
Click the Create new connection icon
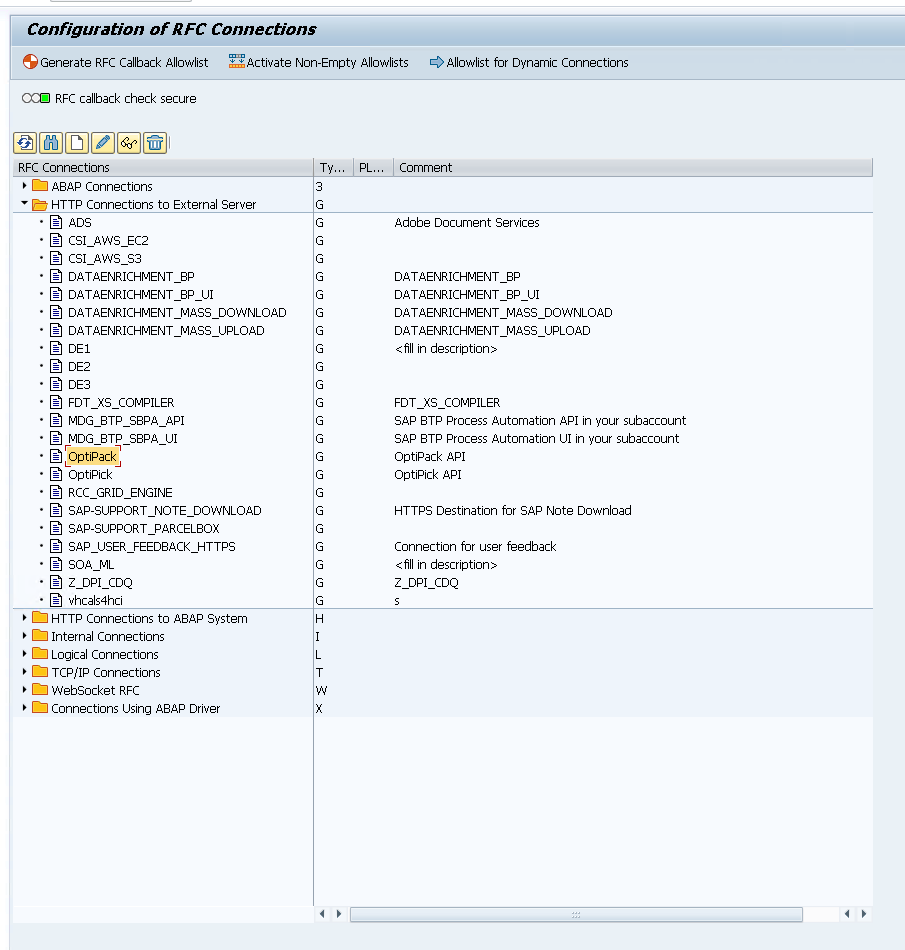click(x=77, y=143)
